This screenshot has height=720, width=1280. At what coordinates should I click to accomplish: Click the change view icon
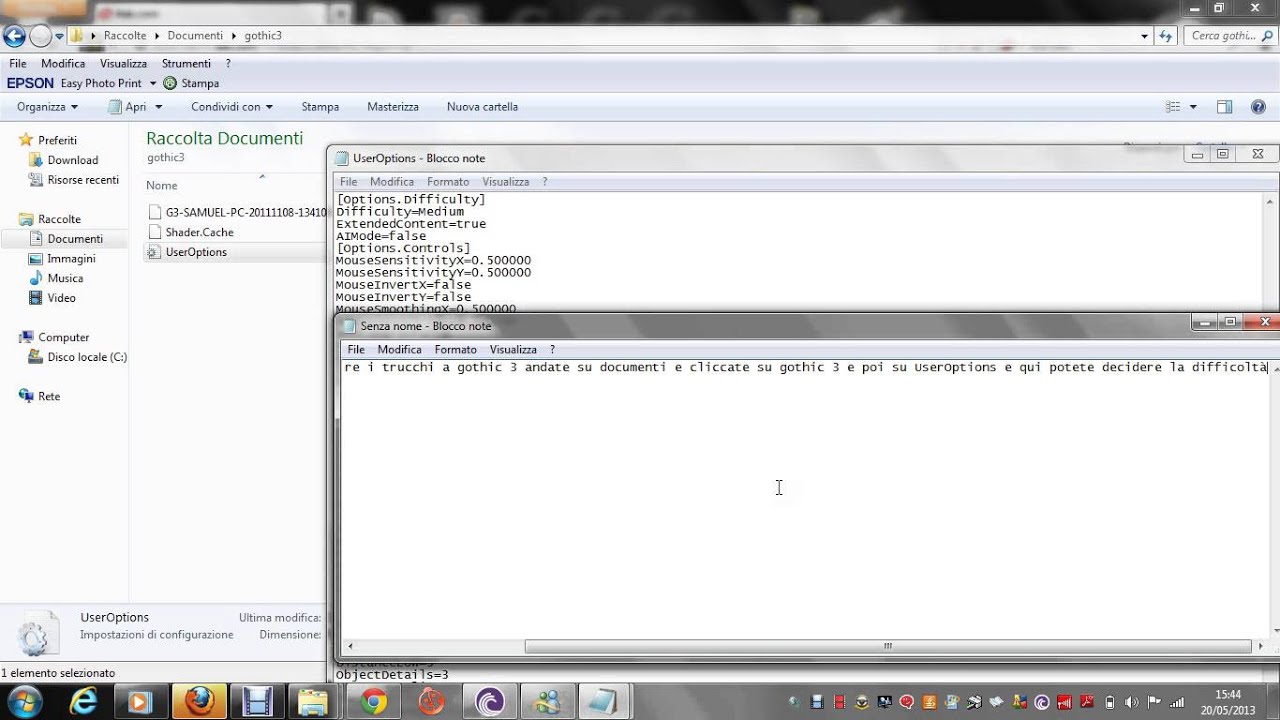click(x=1174, y=107)
